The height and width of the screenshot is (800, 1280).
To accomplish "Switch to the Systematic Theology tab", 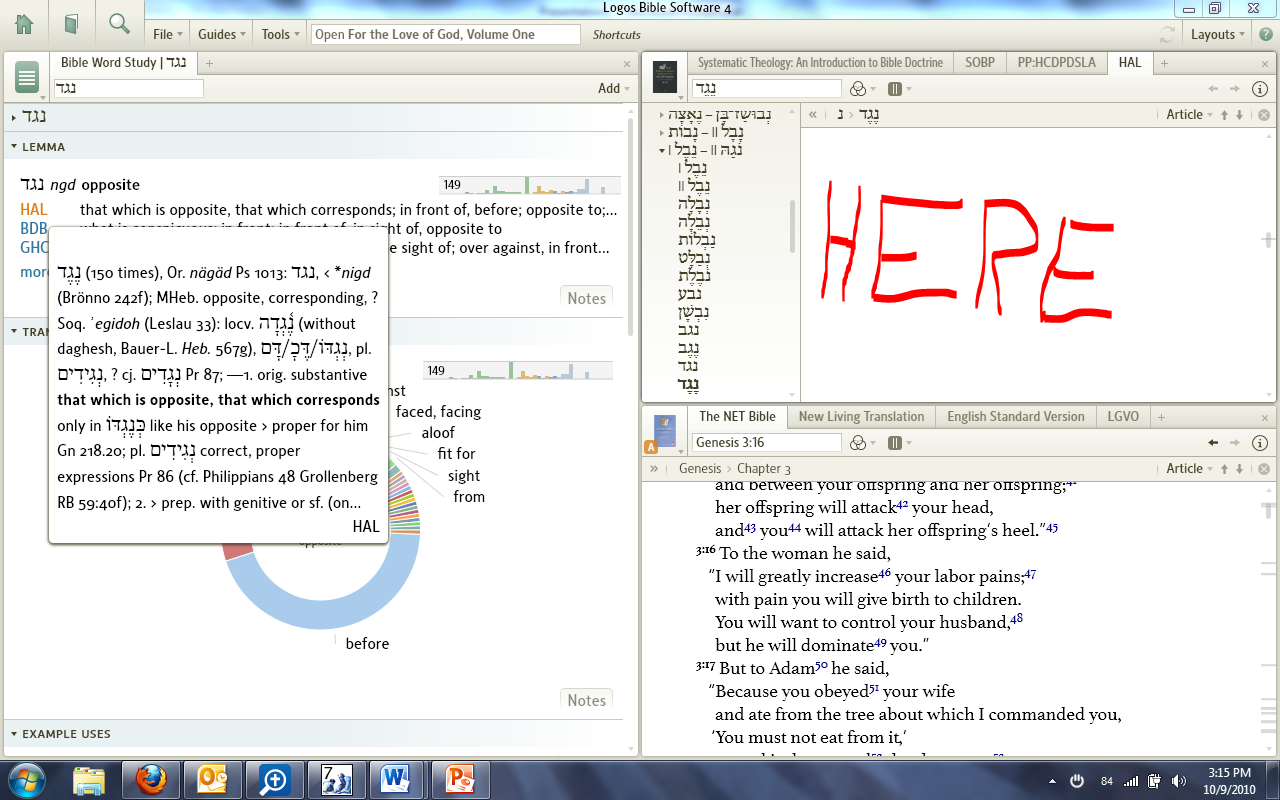I will tap(820, 63).
